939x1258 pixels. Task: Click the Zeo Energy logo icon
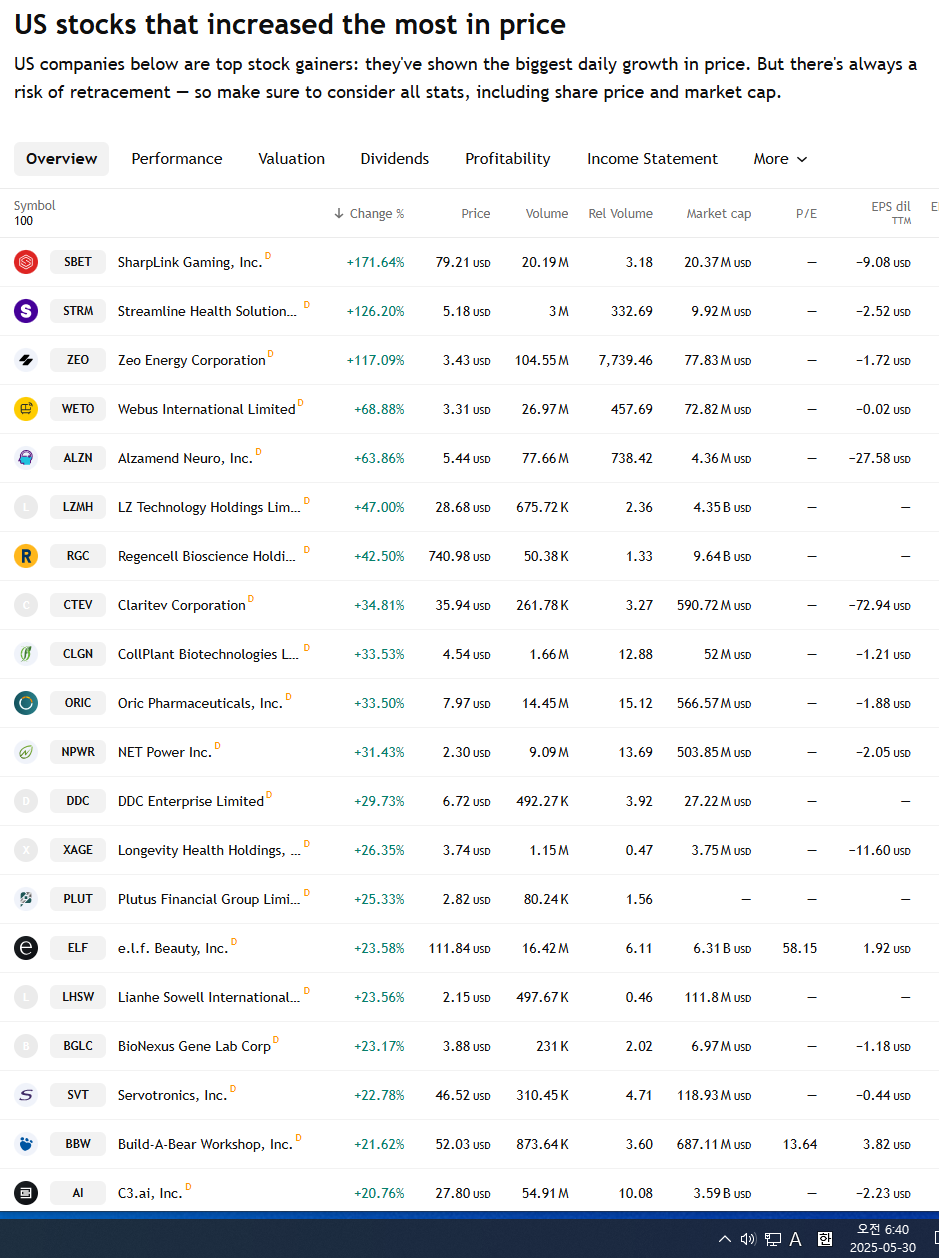pos(26,360)
